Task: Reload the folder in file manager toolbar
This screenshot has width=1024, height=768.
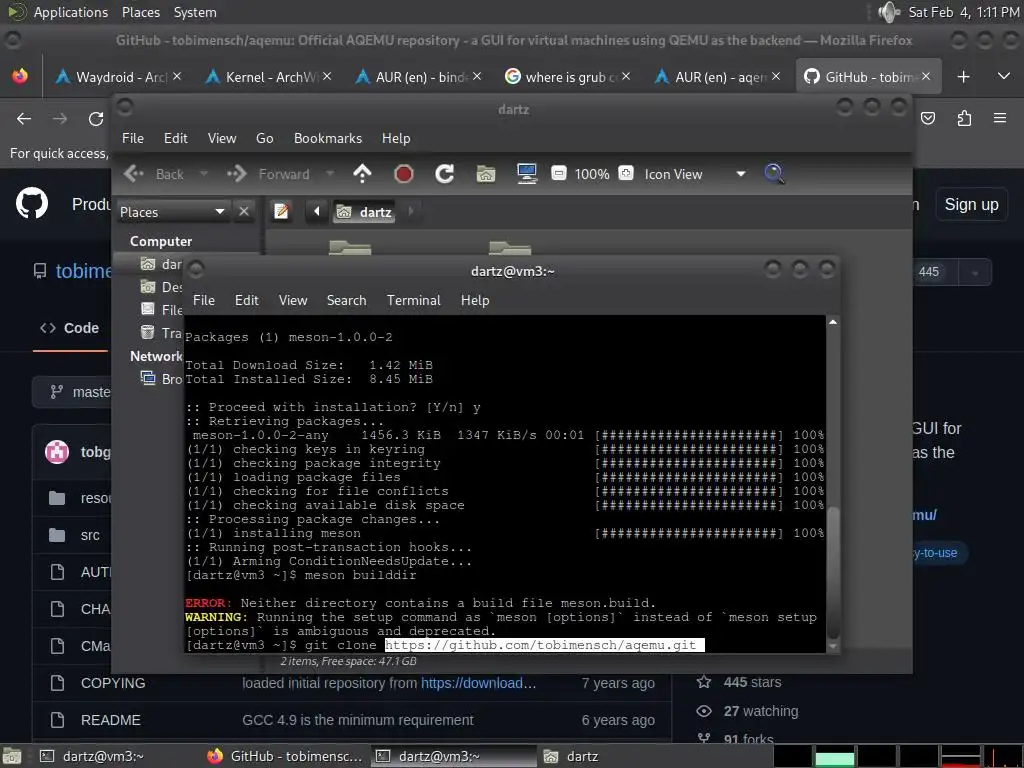Action: 445,174
